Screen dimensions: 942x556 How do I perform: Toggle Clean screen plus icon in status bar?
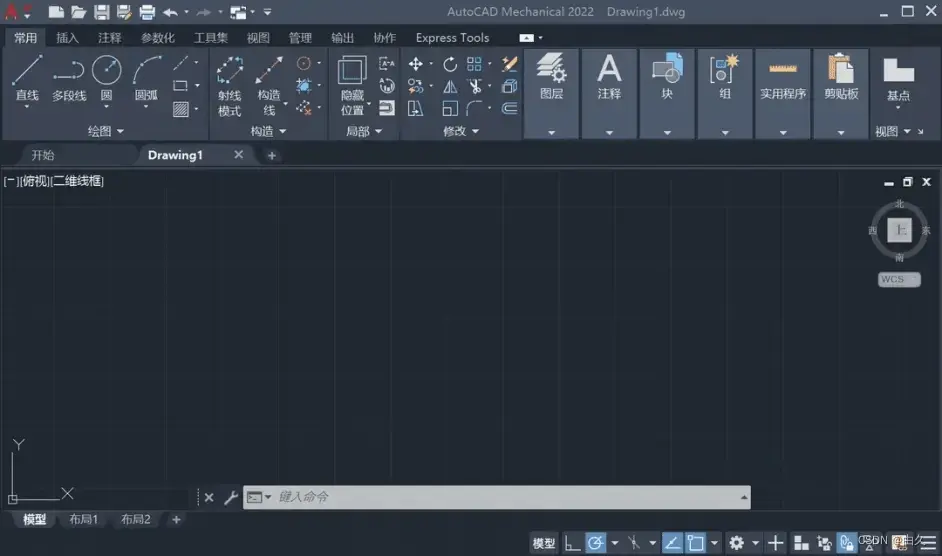click(776, 543)
